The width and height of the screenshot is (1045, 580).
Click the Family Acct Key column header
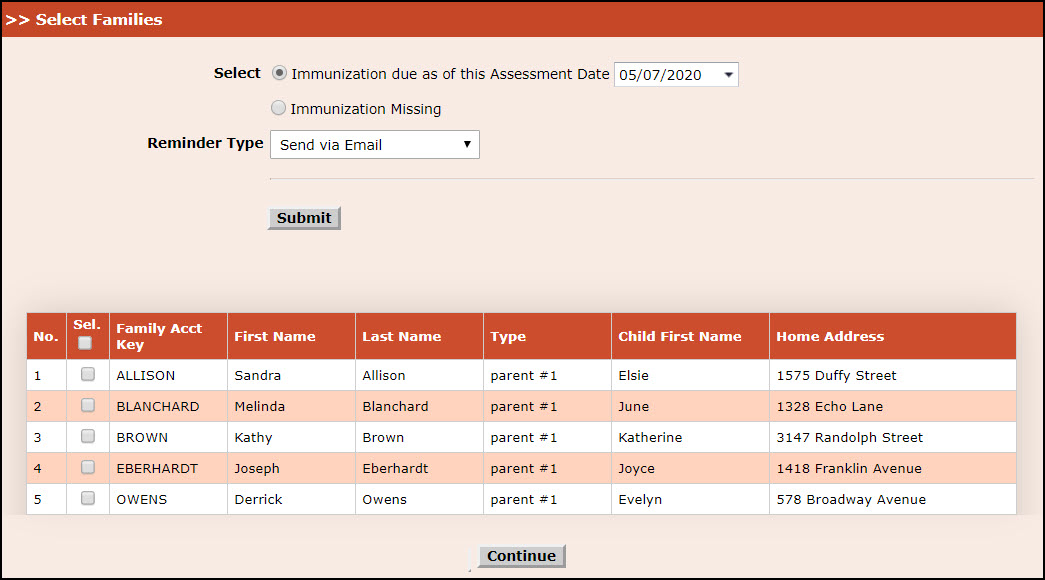(x=159, y=336)
